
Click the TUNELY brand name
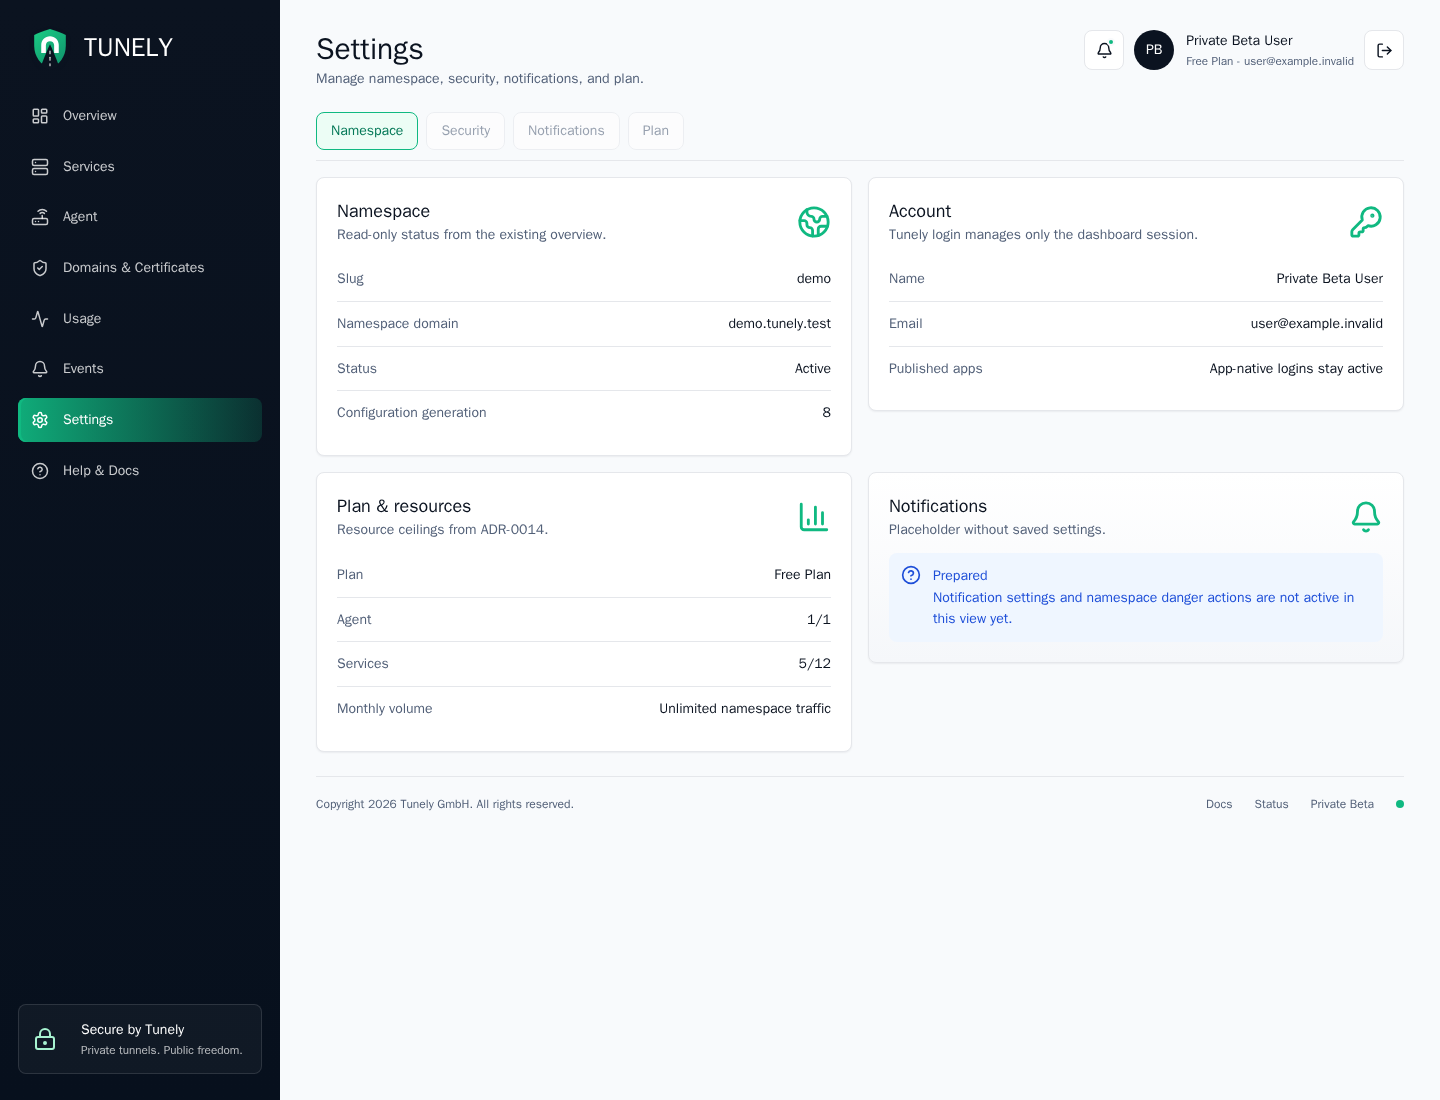[128, 47]
